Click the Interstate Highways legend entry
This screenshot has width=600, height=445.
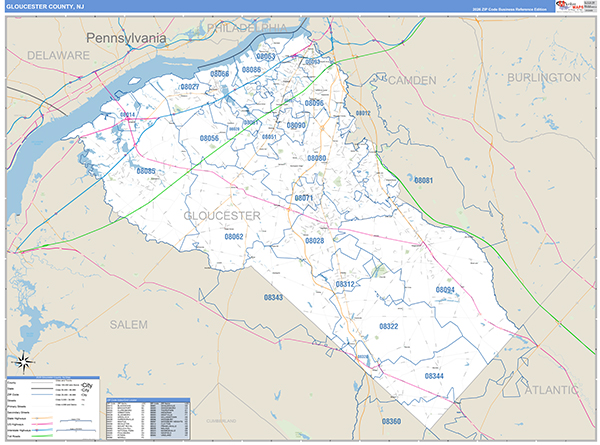(19, 430)
